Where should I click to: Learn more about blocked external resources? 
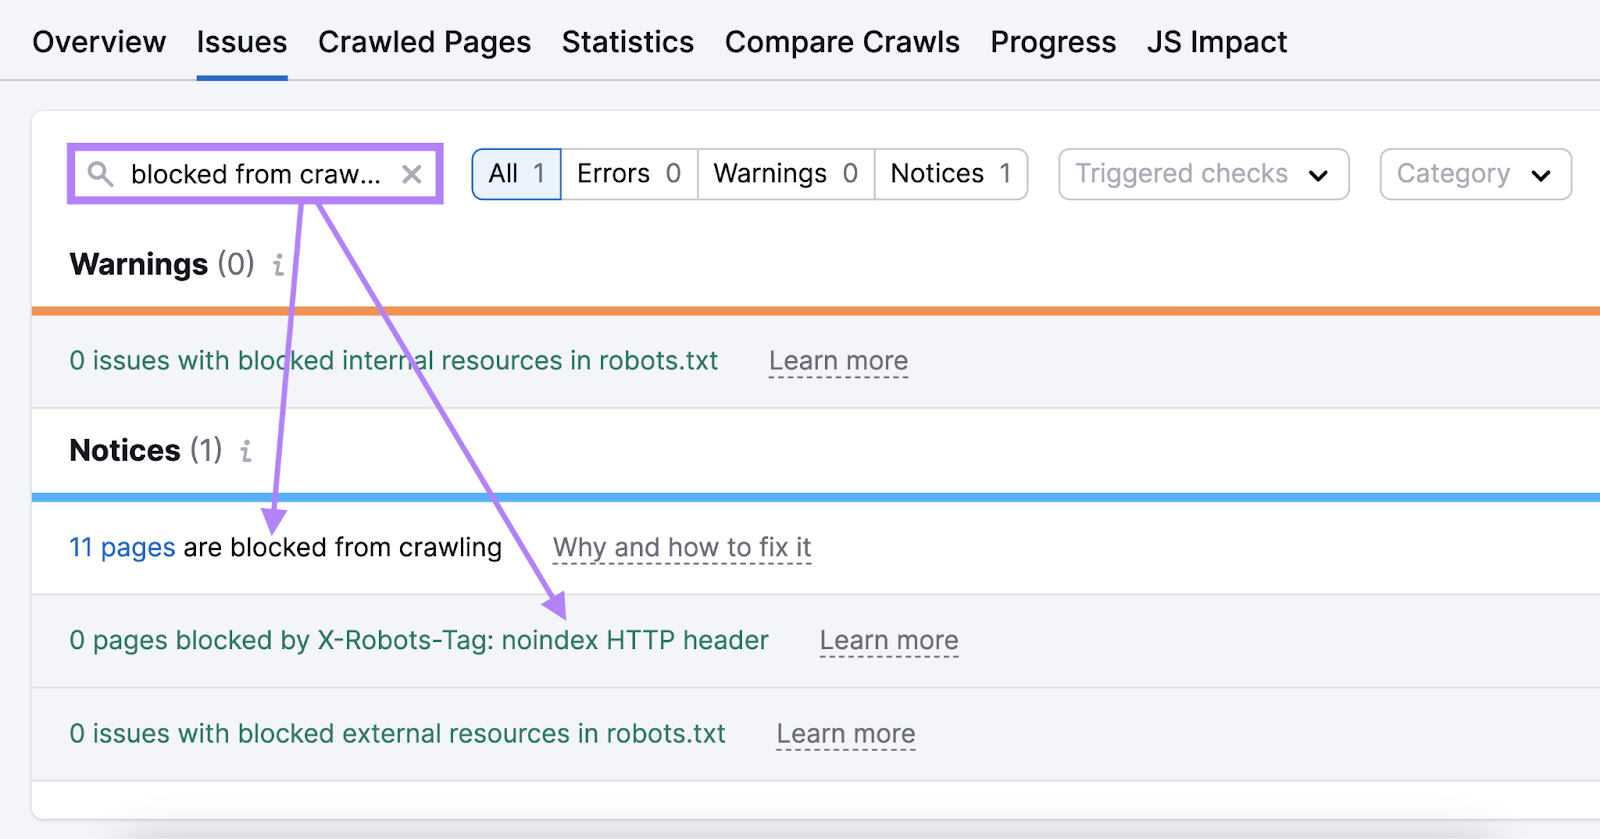[845, 734]
